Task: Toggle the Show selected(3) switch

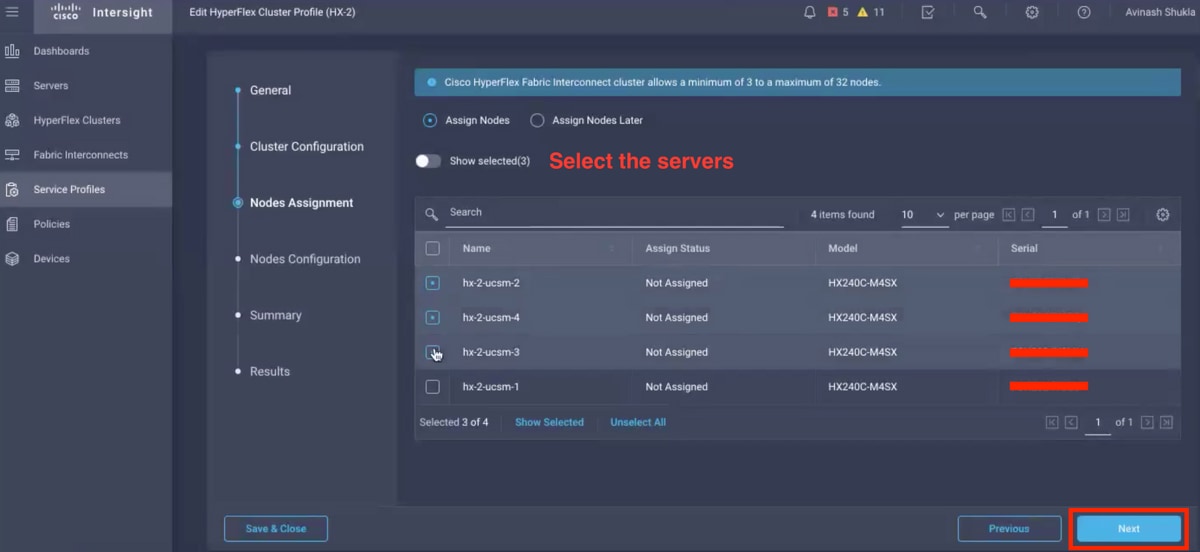Action: coord(428,161)
